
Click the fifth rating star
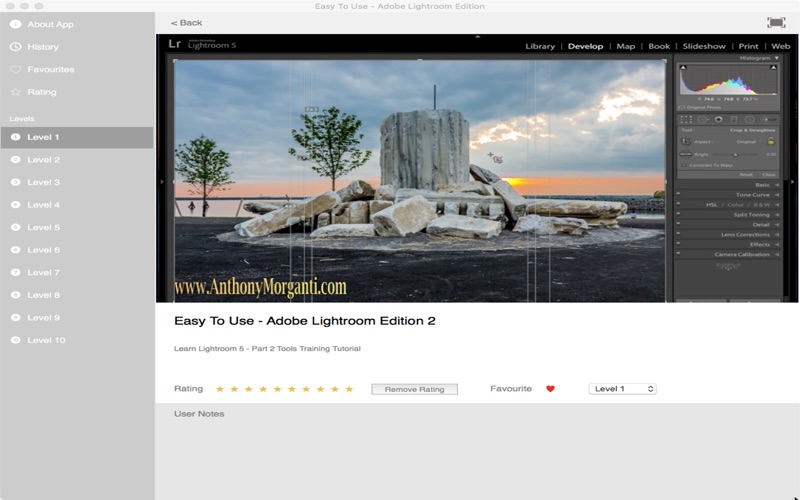(277, 389)
